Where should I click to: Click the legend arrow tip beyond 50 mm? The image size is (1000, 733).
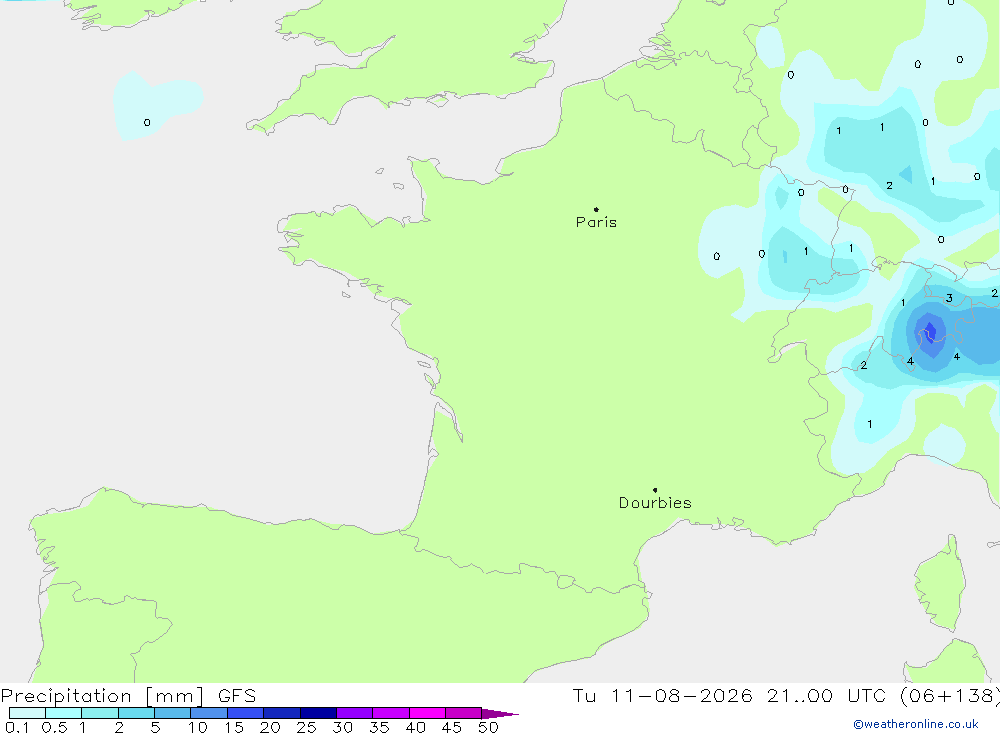(500, 713)
